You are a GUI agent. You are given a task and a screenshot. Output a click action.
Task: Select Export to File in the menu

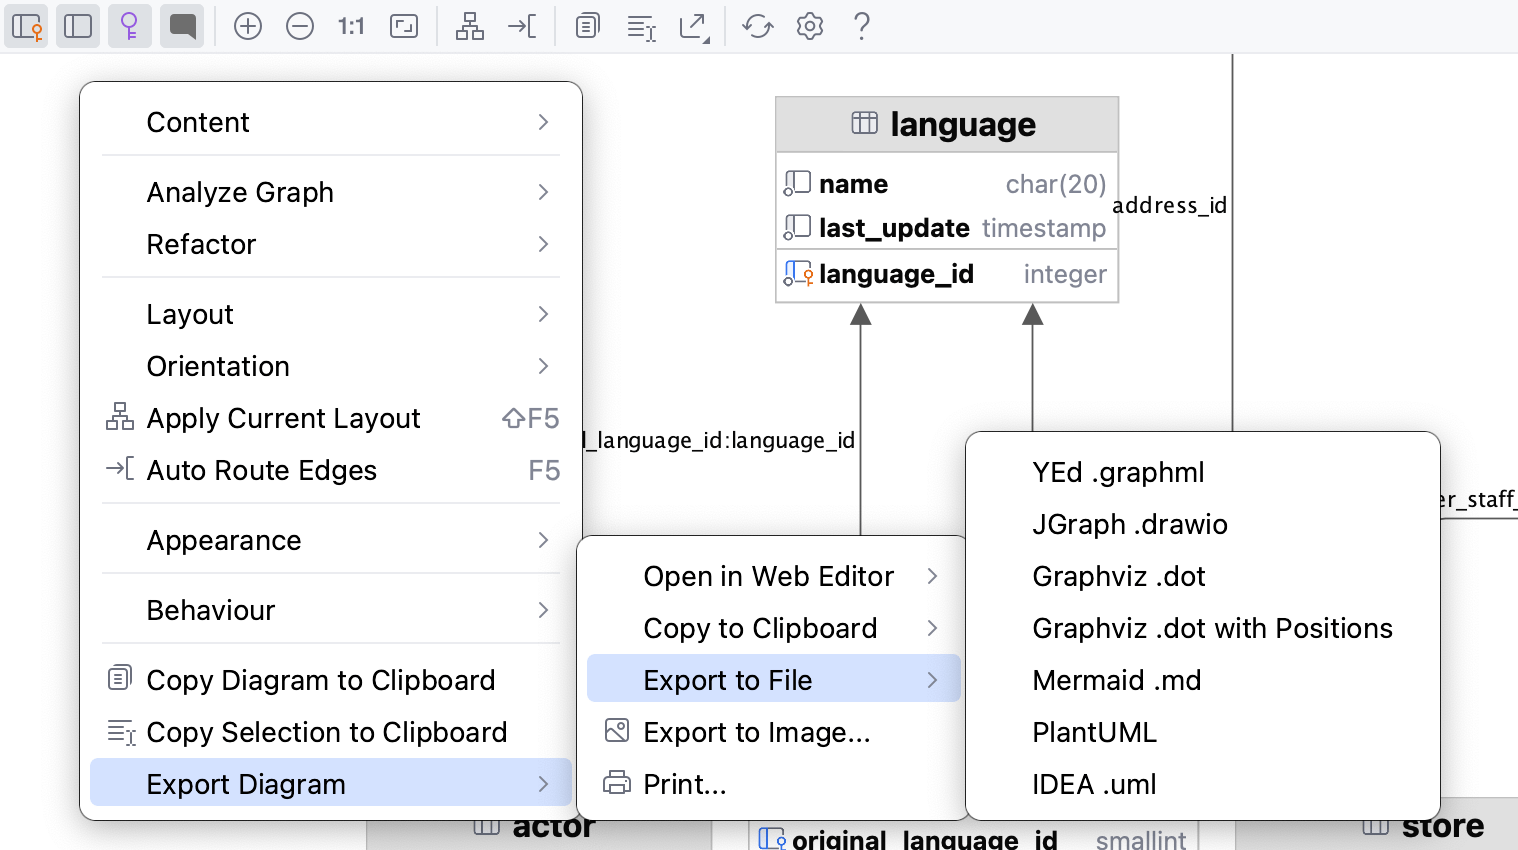(773, 679)
